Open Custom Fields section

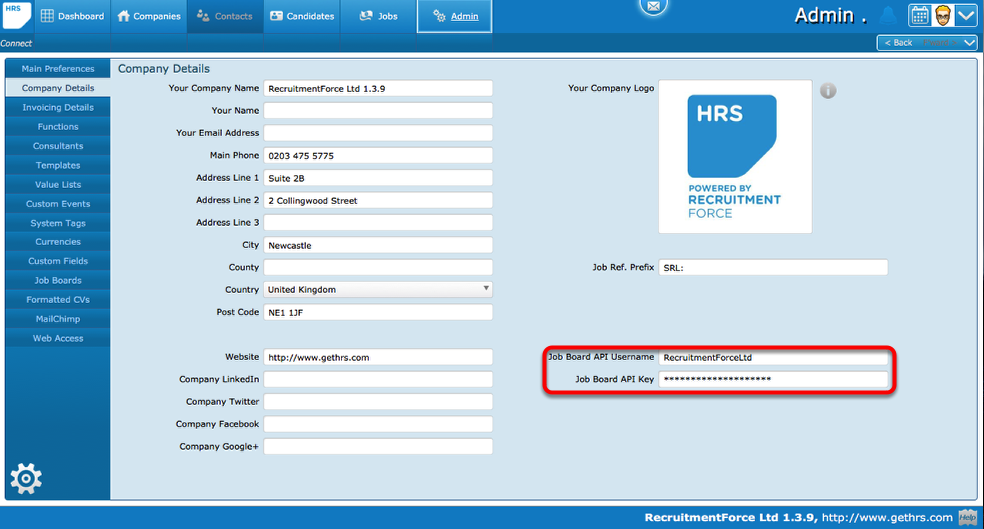(x=58, y=261)
